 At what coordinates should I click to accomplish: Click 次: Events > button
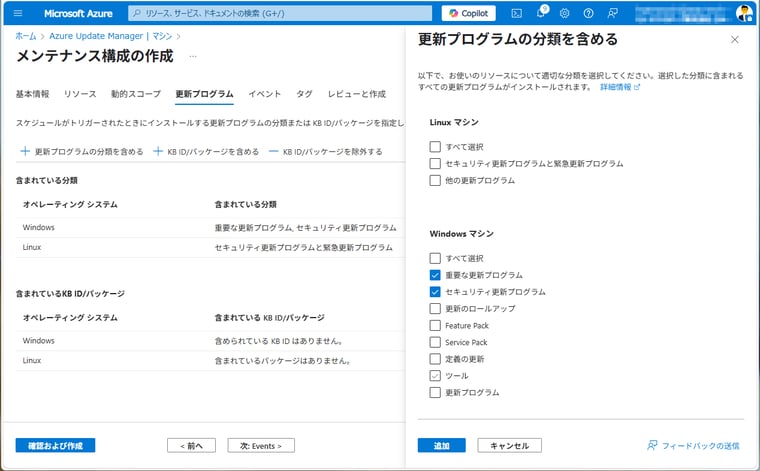point(261,446)
